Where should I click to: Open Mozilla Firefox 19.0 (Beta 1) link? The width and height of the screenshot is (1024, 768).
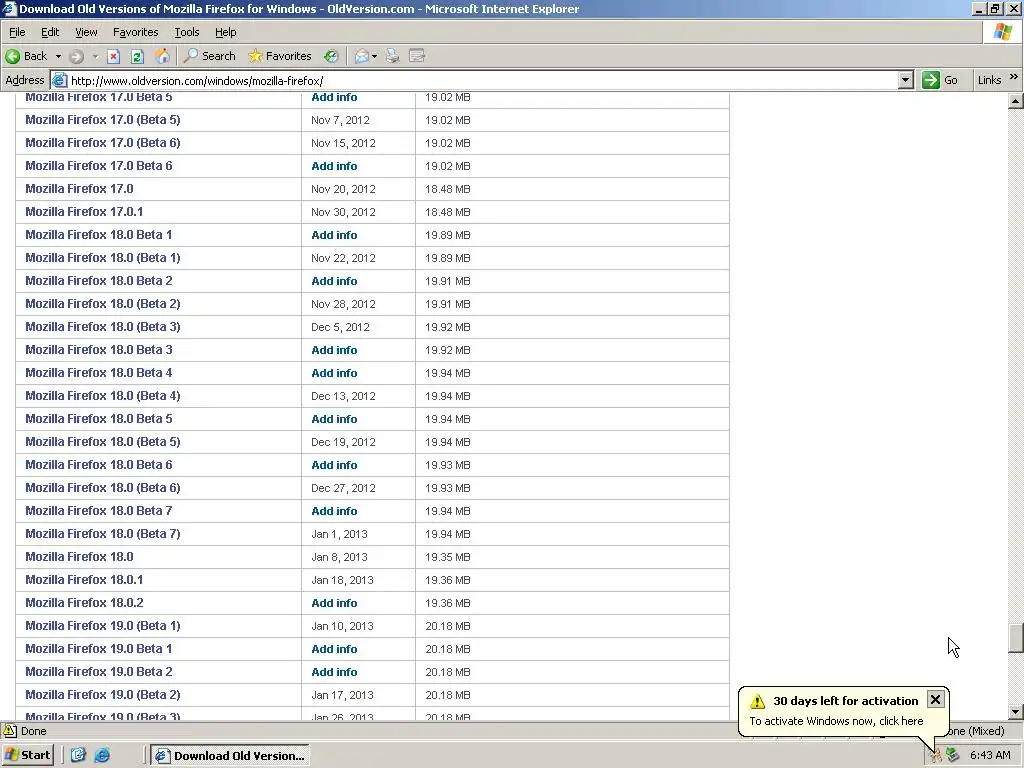click(x=103, y=626)
